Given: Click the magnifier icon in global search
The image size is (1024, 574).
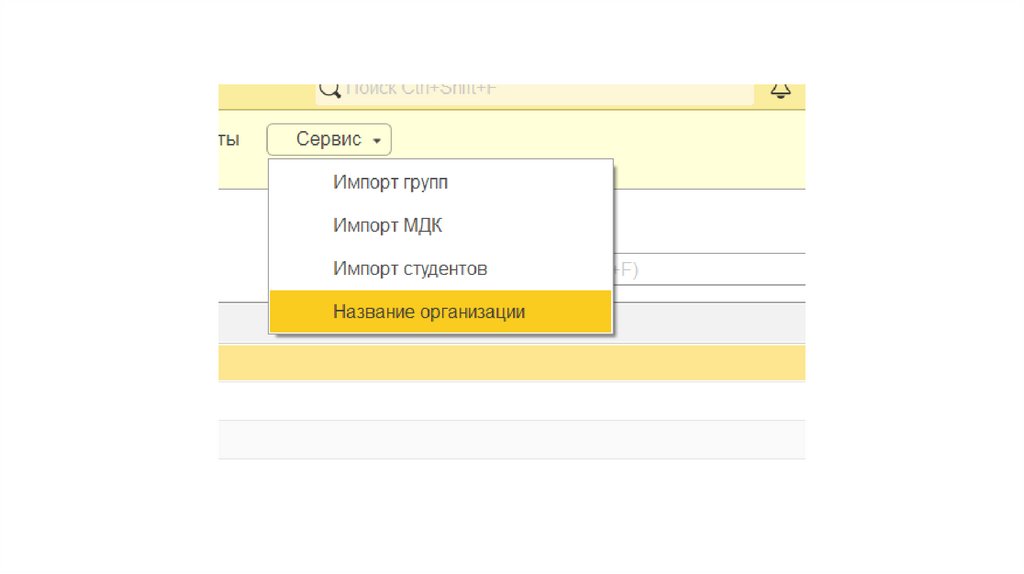Looking at the screenshot, I should tap(330, 90).
